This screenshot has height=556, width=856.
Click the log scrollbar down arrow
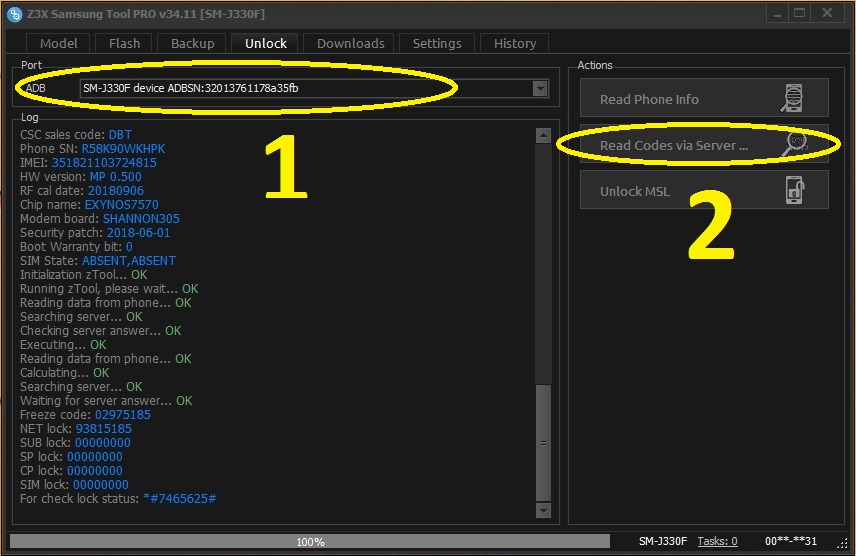[543, 511]
